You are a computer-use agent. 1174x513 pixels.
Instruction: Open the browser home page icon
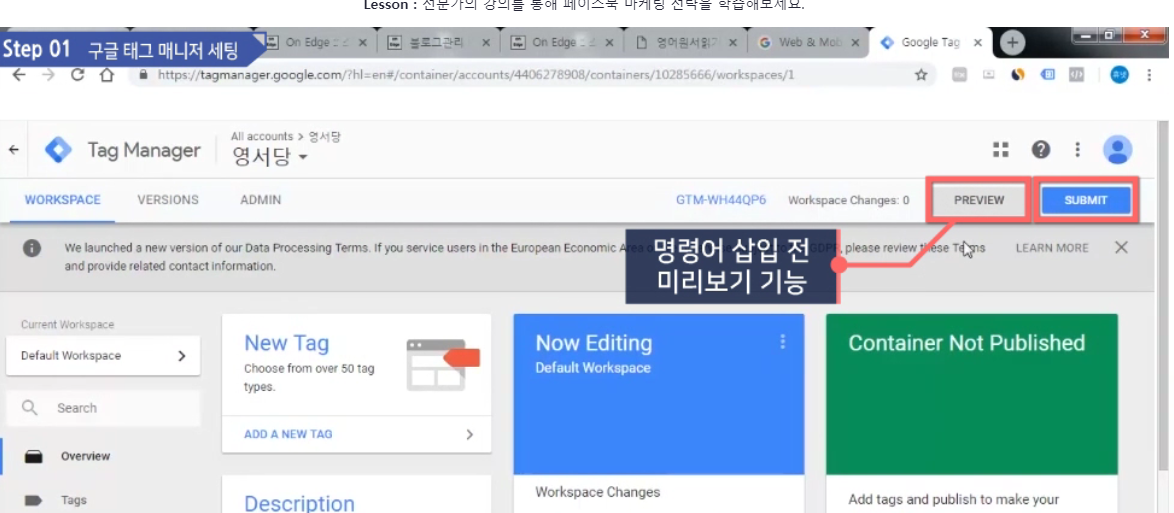pos(106,75)
